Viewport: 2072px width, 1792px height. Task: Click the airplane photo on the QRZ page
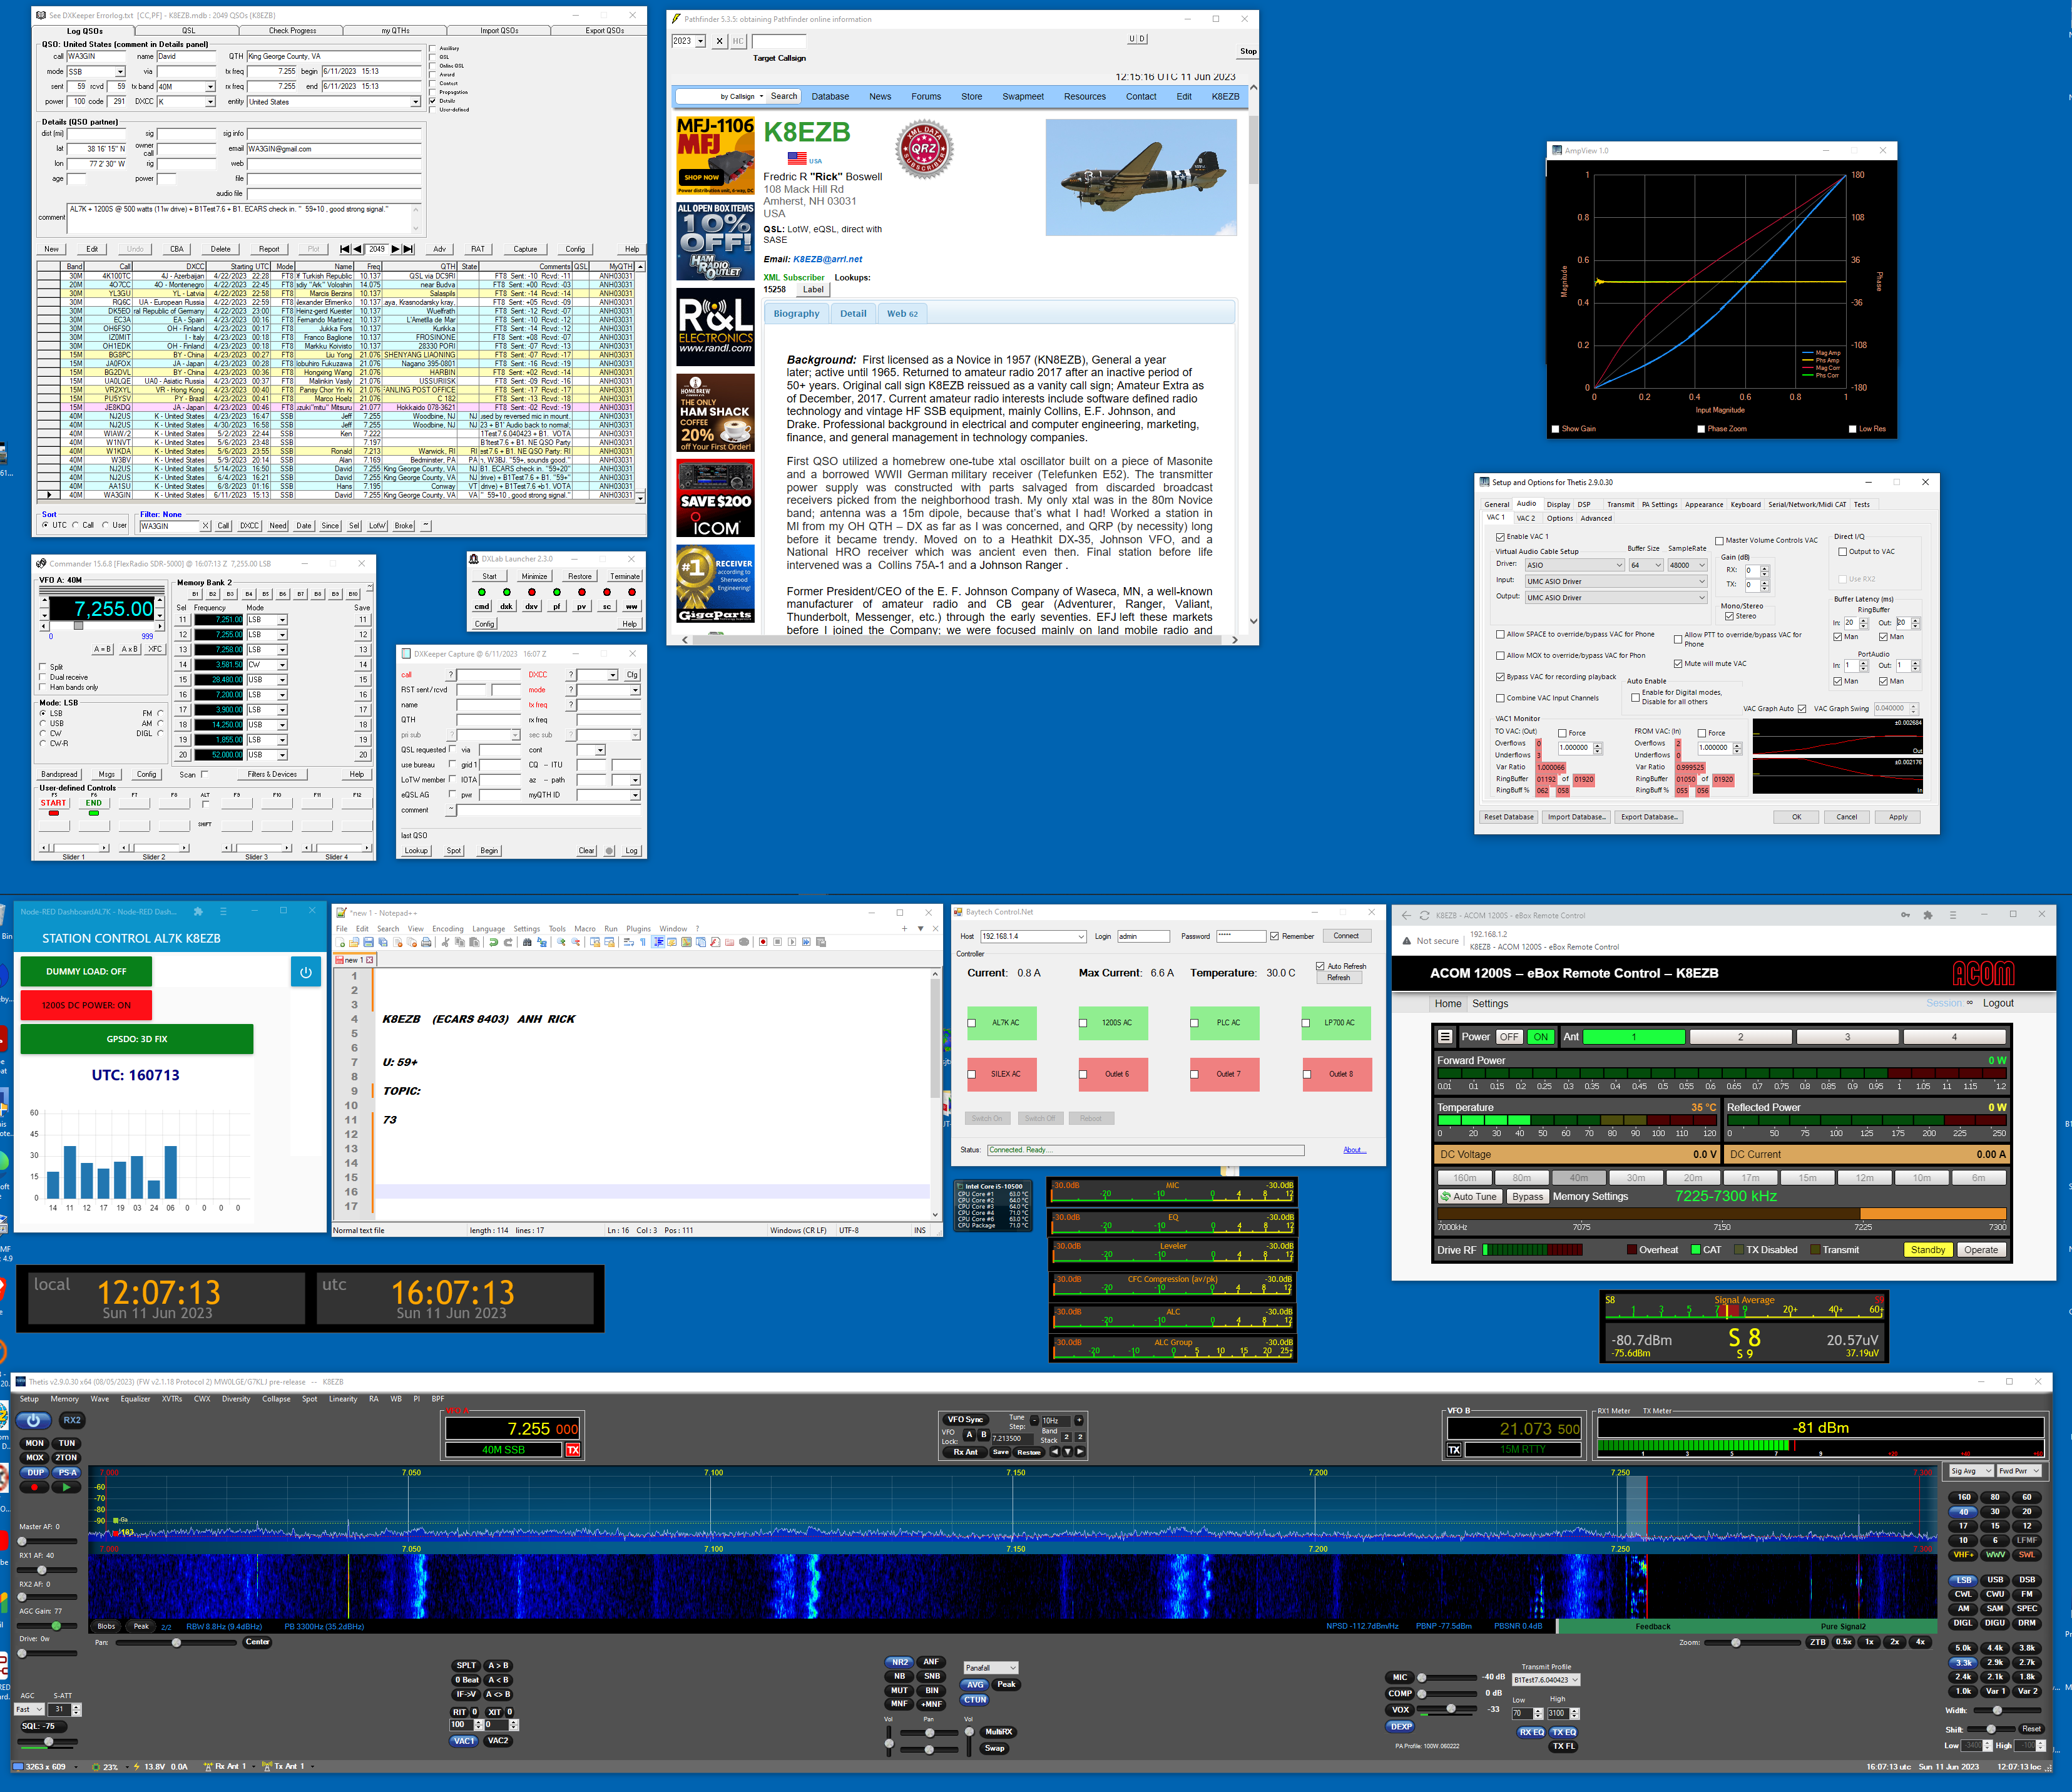click(1141, 177)
